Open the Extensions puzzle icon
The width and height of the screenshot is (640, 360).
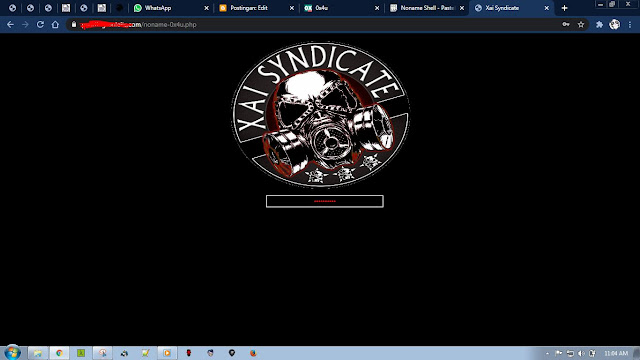(x=599, y=24)
